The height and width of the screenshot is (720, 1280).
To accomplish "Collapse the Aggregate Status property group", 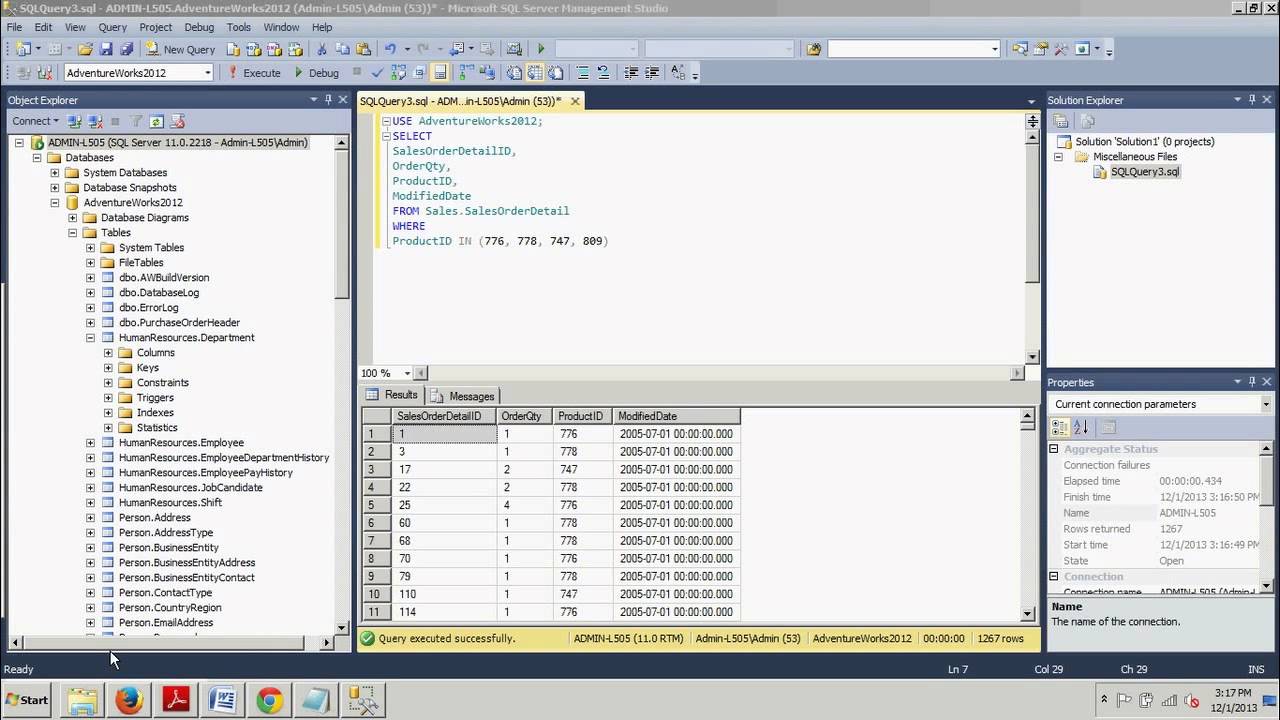I will (x=1054, y=450).
